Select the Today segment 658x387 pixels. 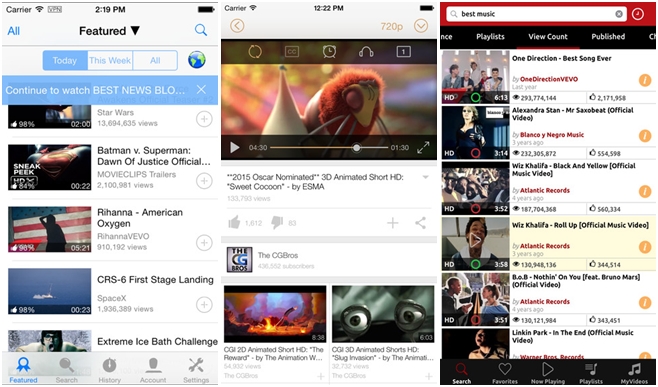tap(65, 60)
